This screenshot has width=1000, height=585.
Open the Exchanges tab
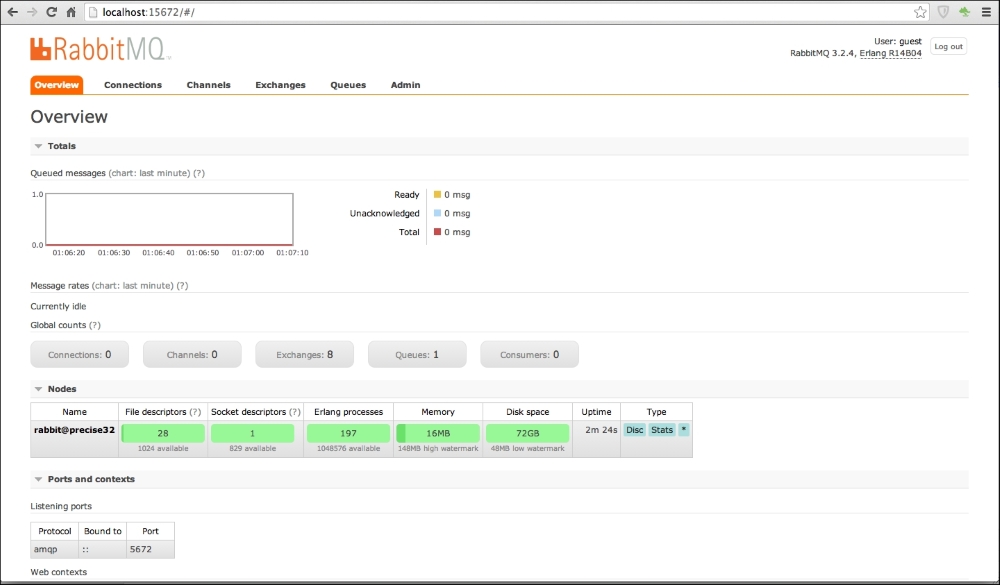click(x=280, y=85)
